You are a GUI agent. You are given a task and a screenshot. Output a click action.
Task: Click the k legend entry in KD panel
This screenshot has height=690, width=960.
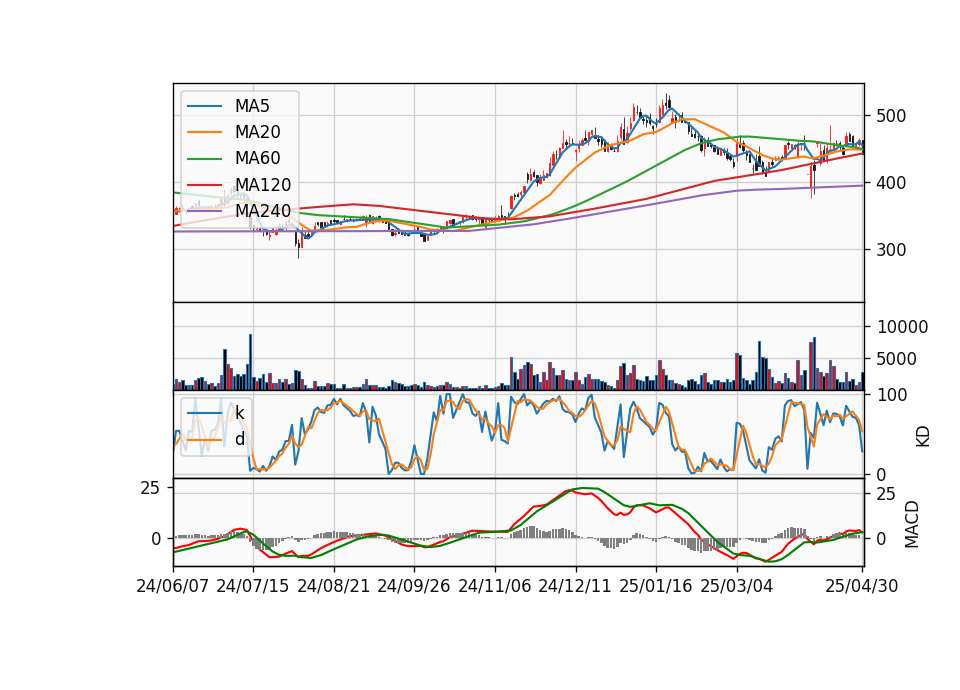239,413
